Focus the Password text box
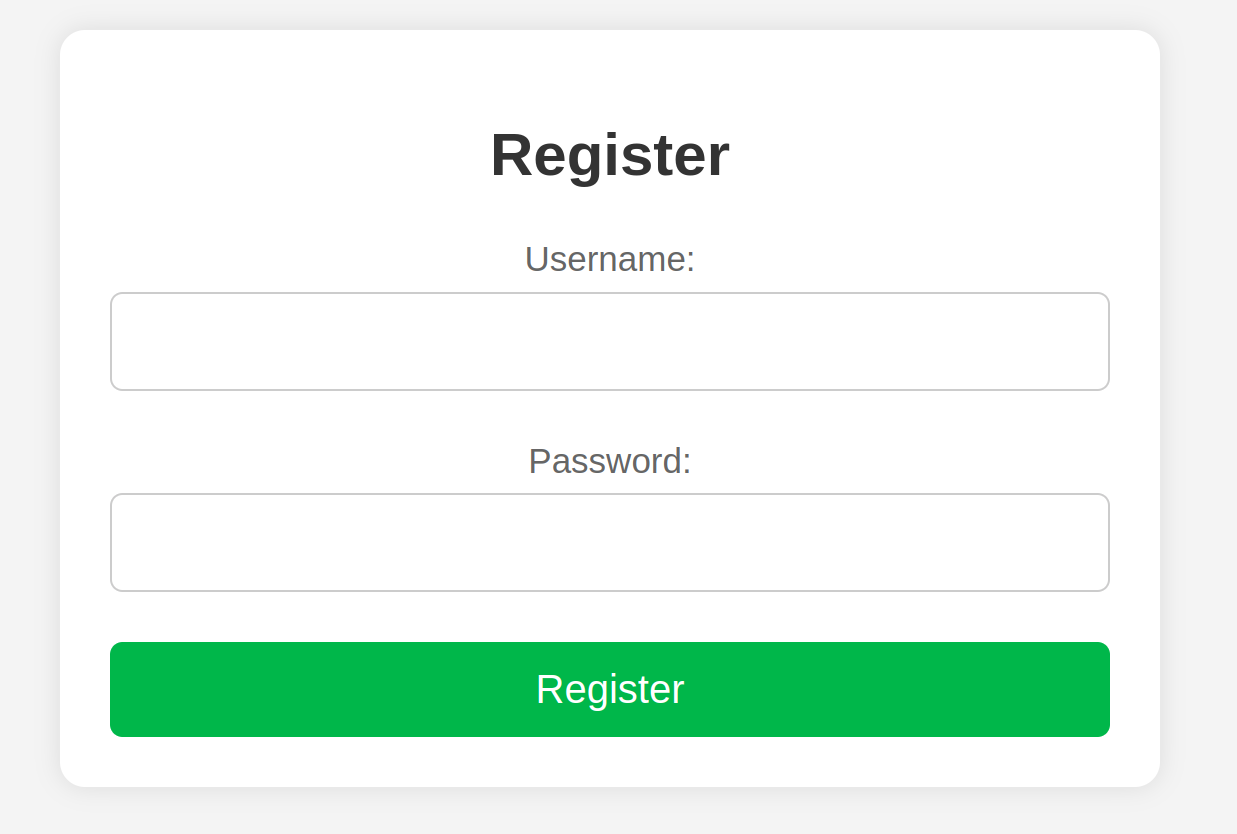 click(x=610, y=542)
